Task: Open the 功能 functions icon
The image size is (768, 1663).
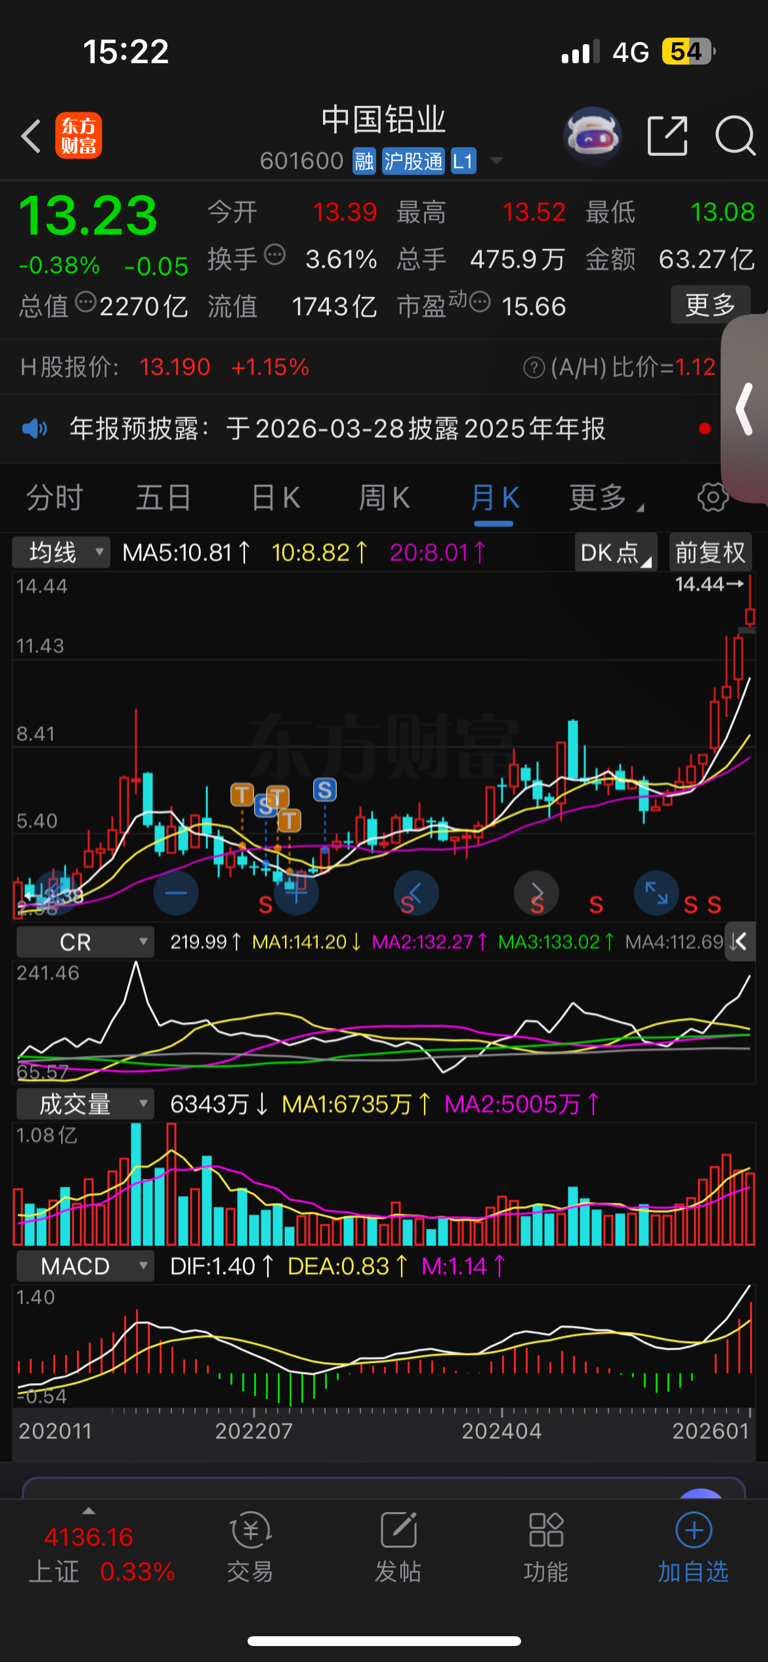Action: pyautogui.click(x=546, y=1547)
